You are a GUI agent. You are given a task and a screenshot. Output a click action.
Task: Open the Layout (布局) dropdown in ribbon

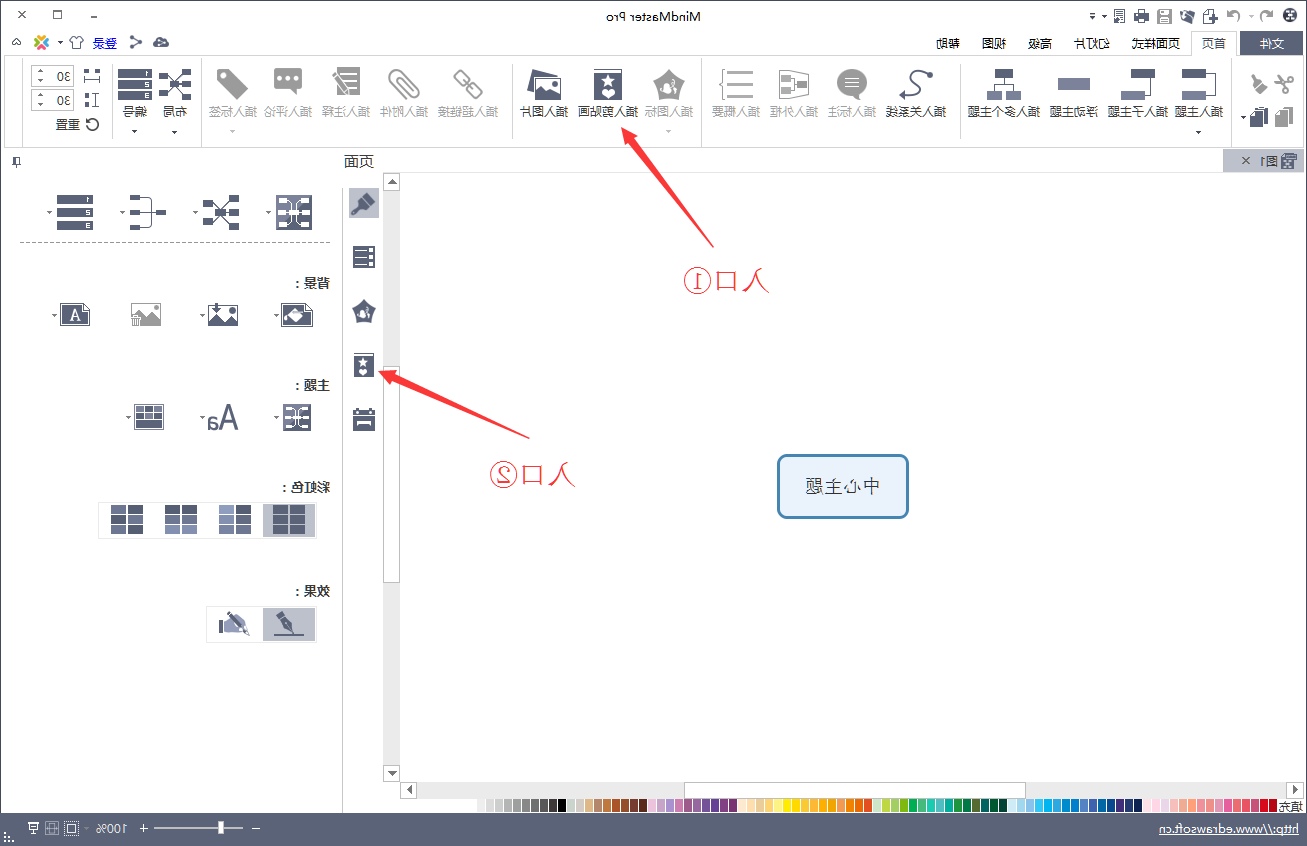point(174,132)
